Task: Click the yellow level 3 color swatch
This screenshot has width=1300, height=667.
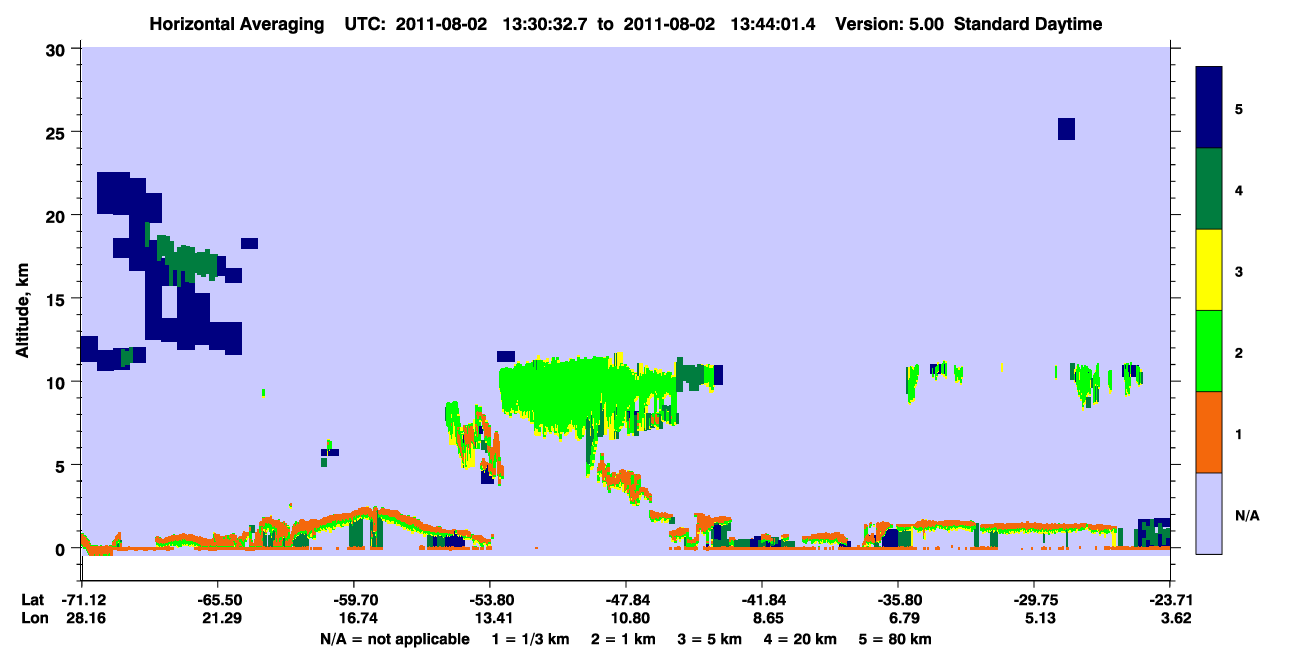Action: [1209, 270]
